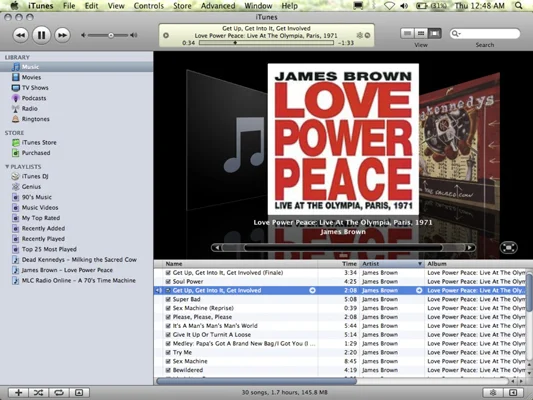Adjust the volume slider knob

[x=111, y=35]
